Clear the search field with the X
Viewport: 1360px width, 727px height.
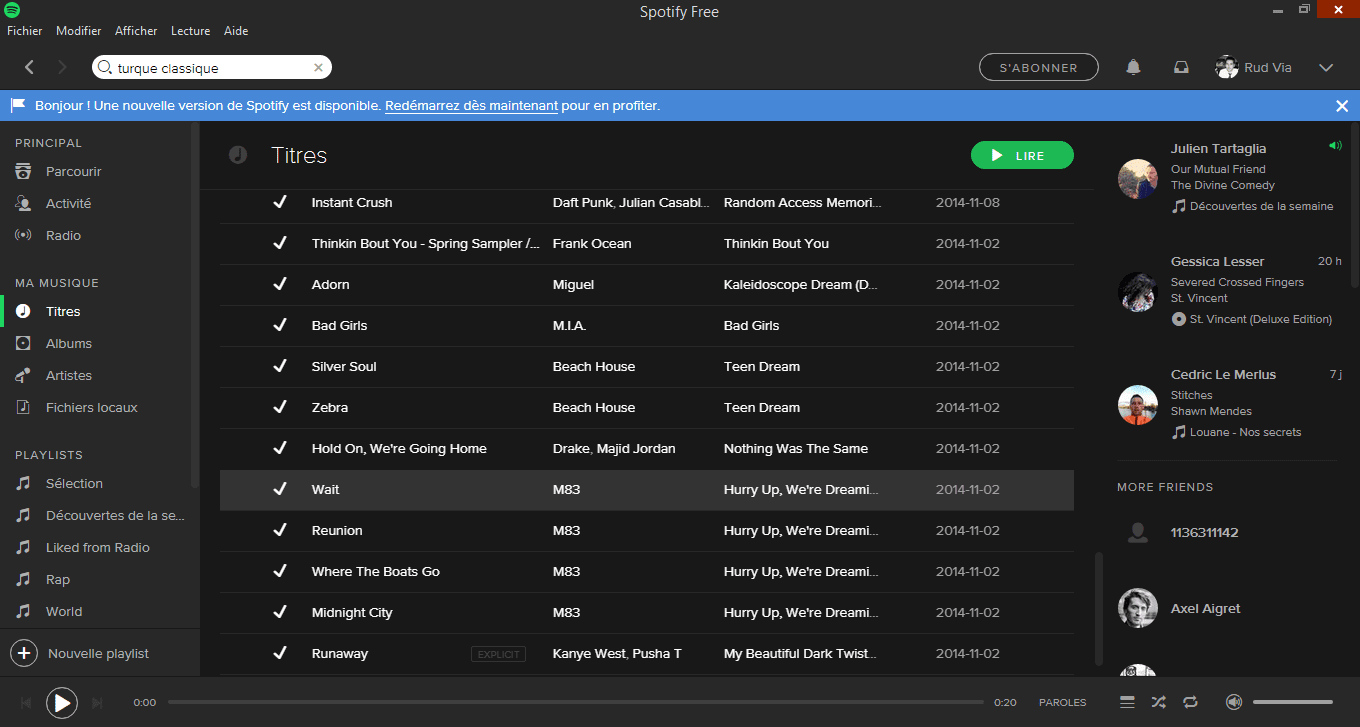[x=318, y=68]
